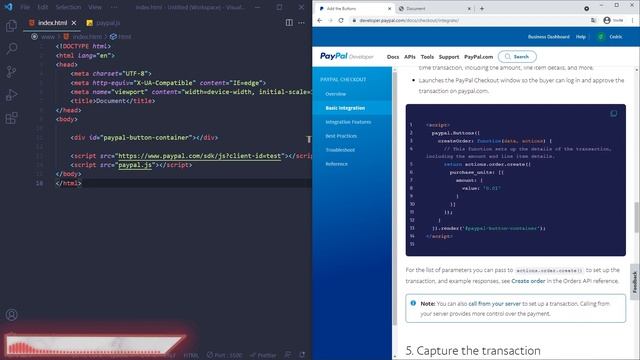Open the File menu in VS Code
Image resolution: width=640 pixels, height=360 pixels.
click(25, 7)
